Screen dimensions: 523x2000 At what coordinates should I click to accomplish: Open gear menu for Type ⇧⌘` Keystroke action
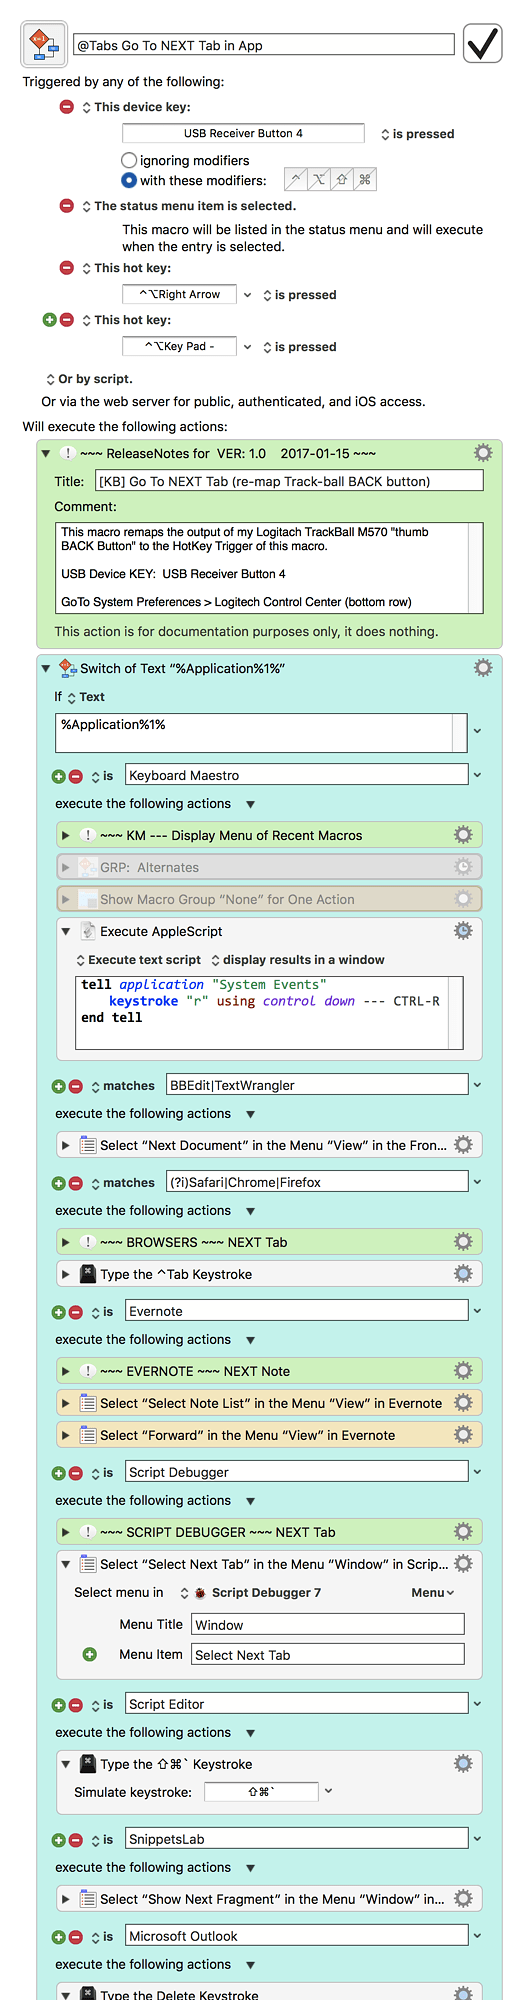tap(463, 1764)
